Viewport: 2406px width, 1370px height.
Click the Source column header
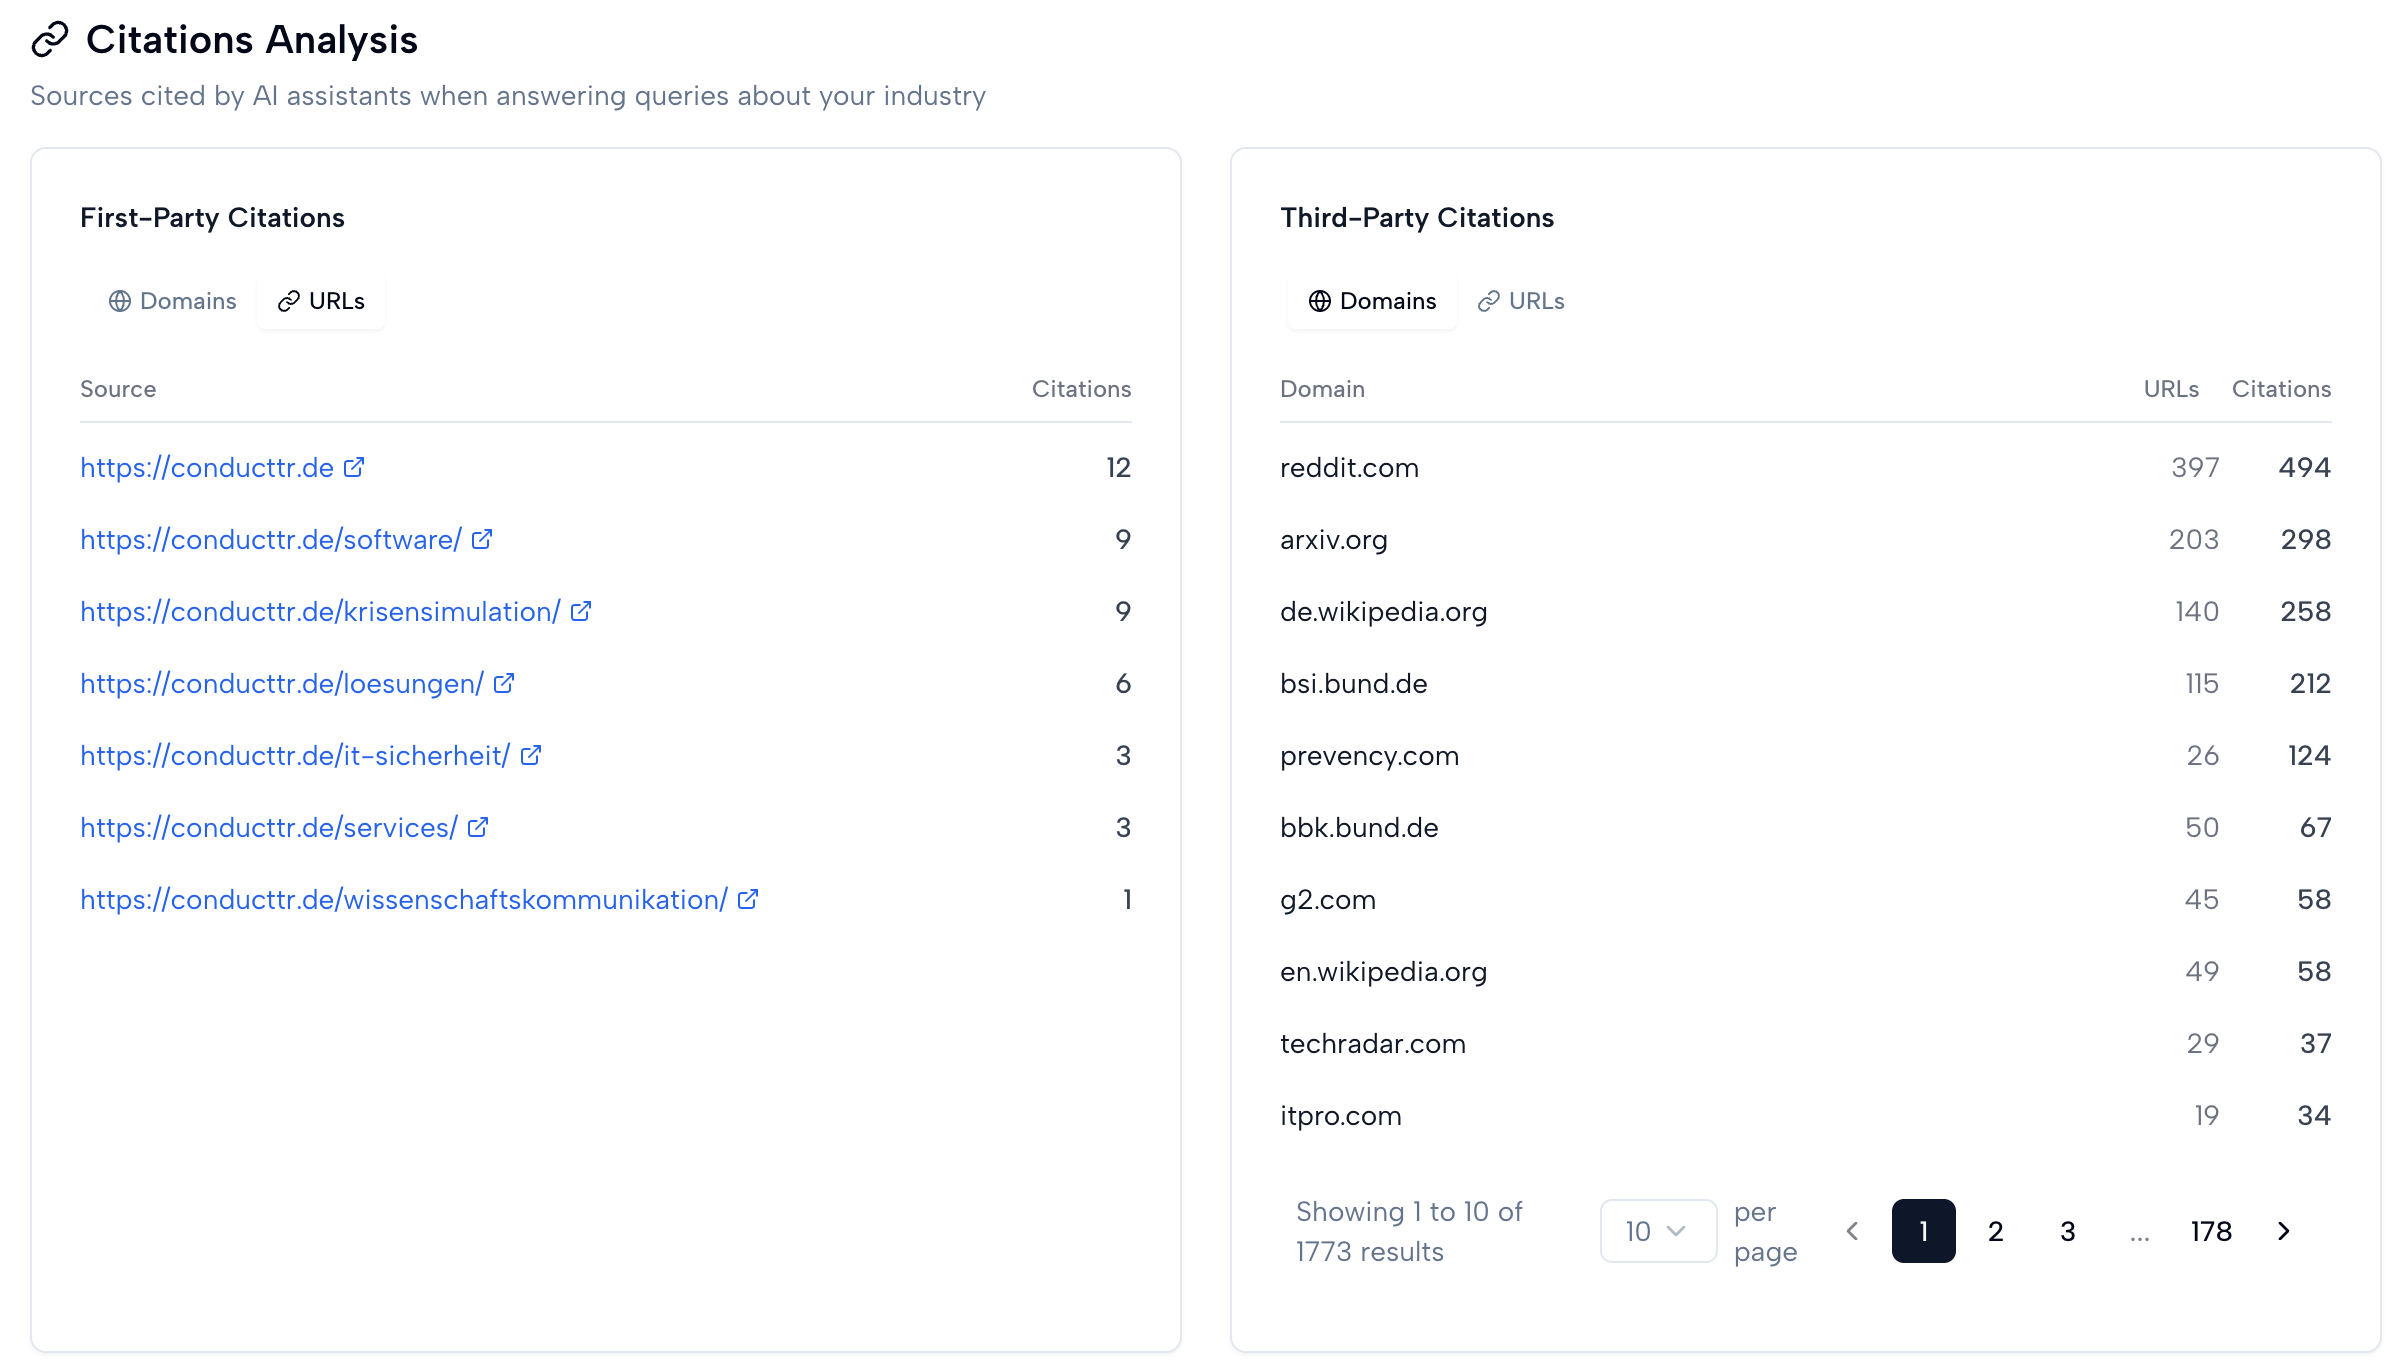tap(118, 389)
